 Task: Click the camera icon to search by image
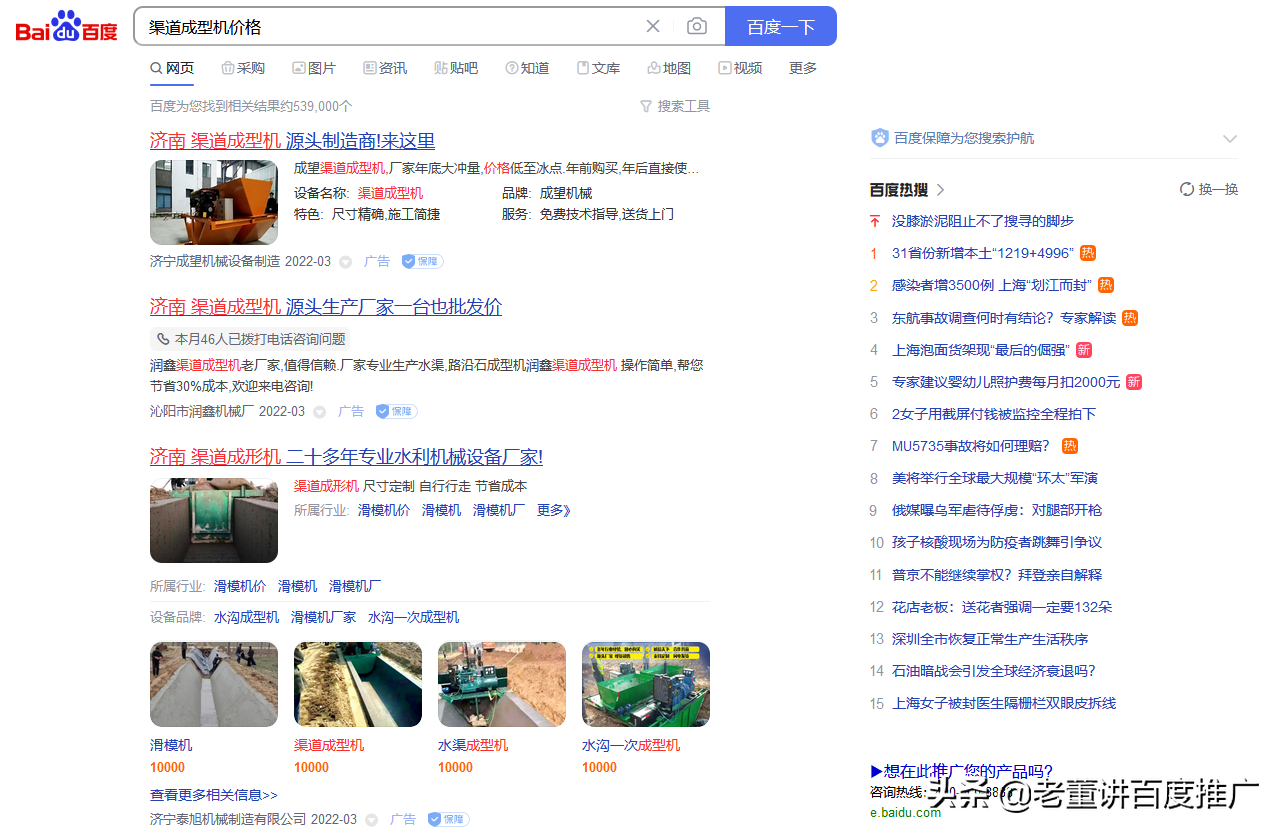click(695, 26)
